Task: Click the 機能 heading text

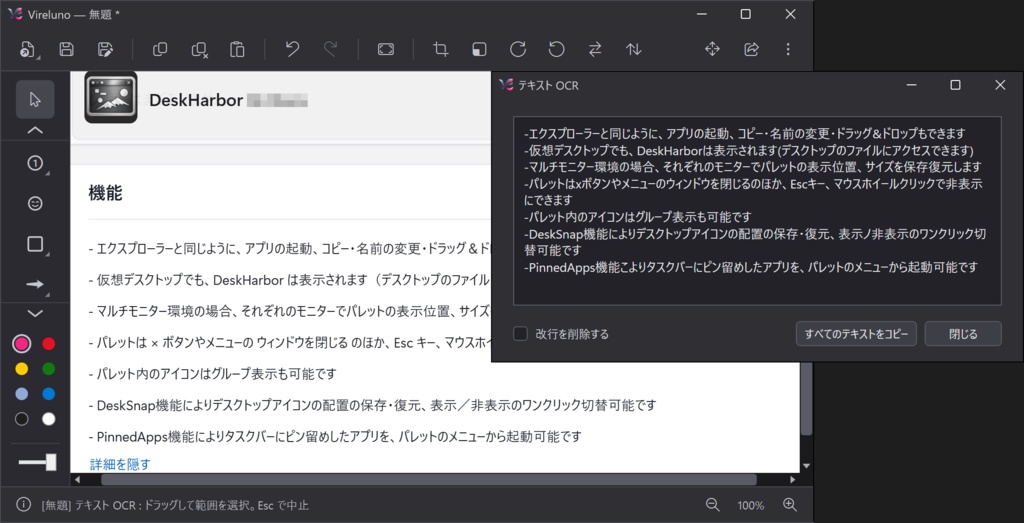Action: click(x=105, y=193)
